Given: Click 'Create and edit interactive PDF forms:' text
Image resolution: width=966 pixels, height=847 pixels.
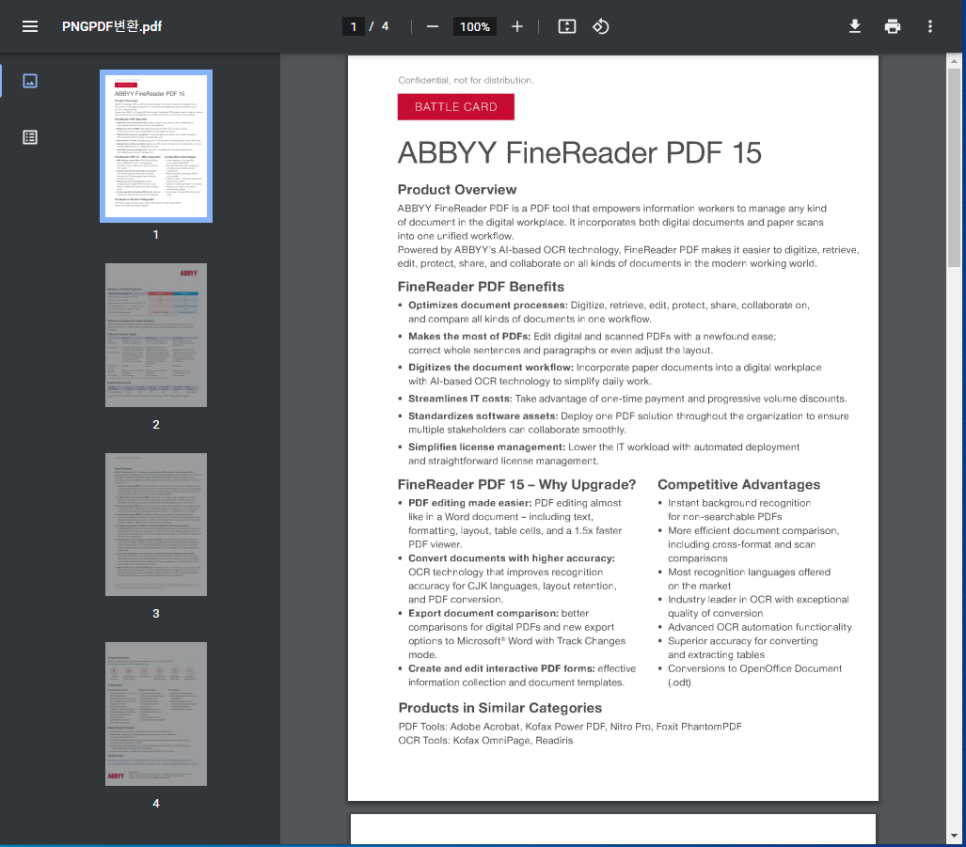Looking at the screenshot, I should click(x=501, y=668).
